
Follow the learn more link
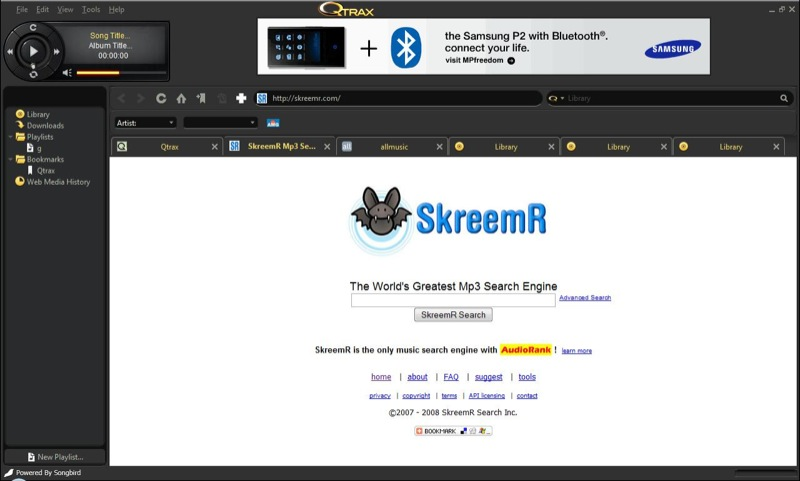[x=577, y=350]
